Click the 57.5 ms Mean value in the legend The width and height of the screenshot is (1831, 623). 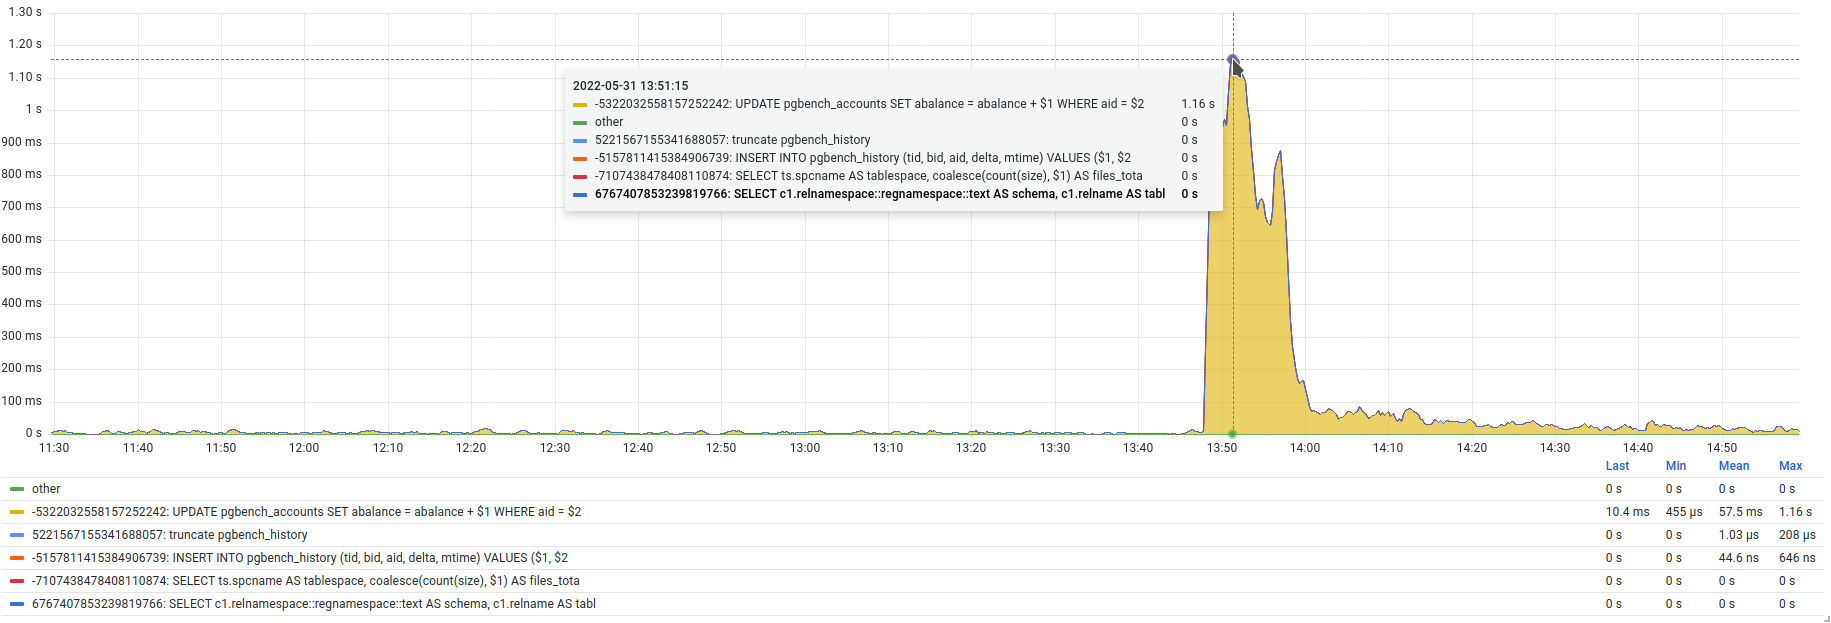pyautogui.click(x=1740, y=512)
